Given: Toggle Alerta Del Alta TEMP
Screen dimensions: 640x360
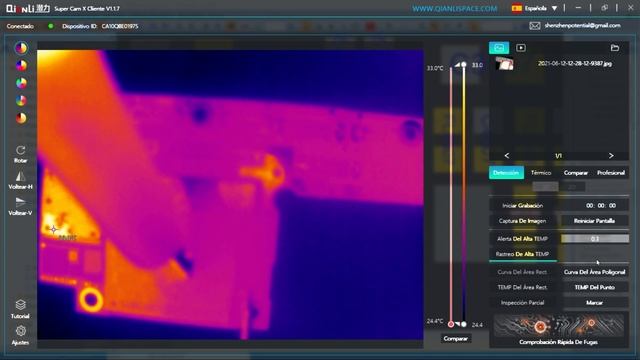Looking at the screenshot, I should pos(522,239).
